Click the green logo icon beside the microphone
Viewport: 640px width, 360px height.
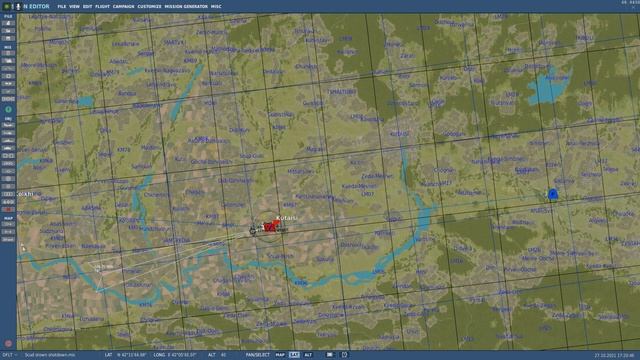[7, 7]
